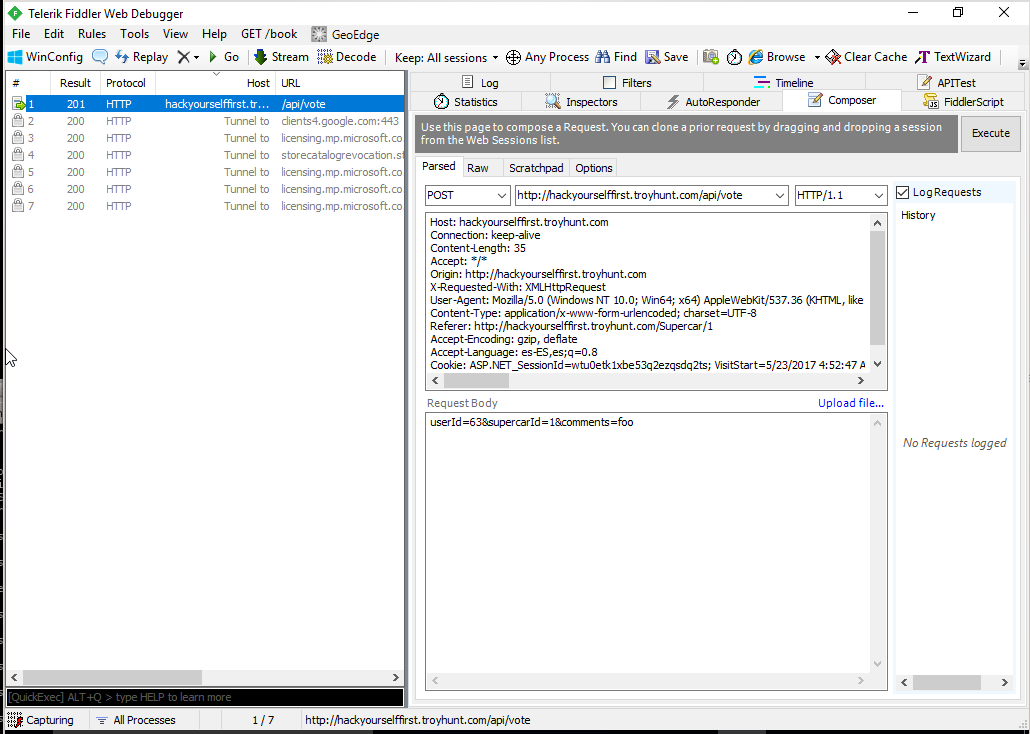Open the File menu
The width and height of the screenshot is (1030, 734).
(x=21, y=34)
